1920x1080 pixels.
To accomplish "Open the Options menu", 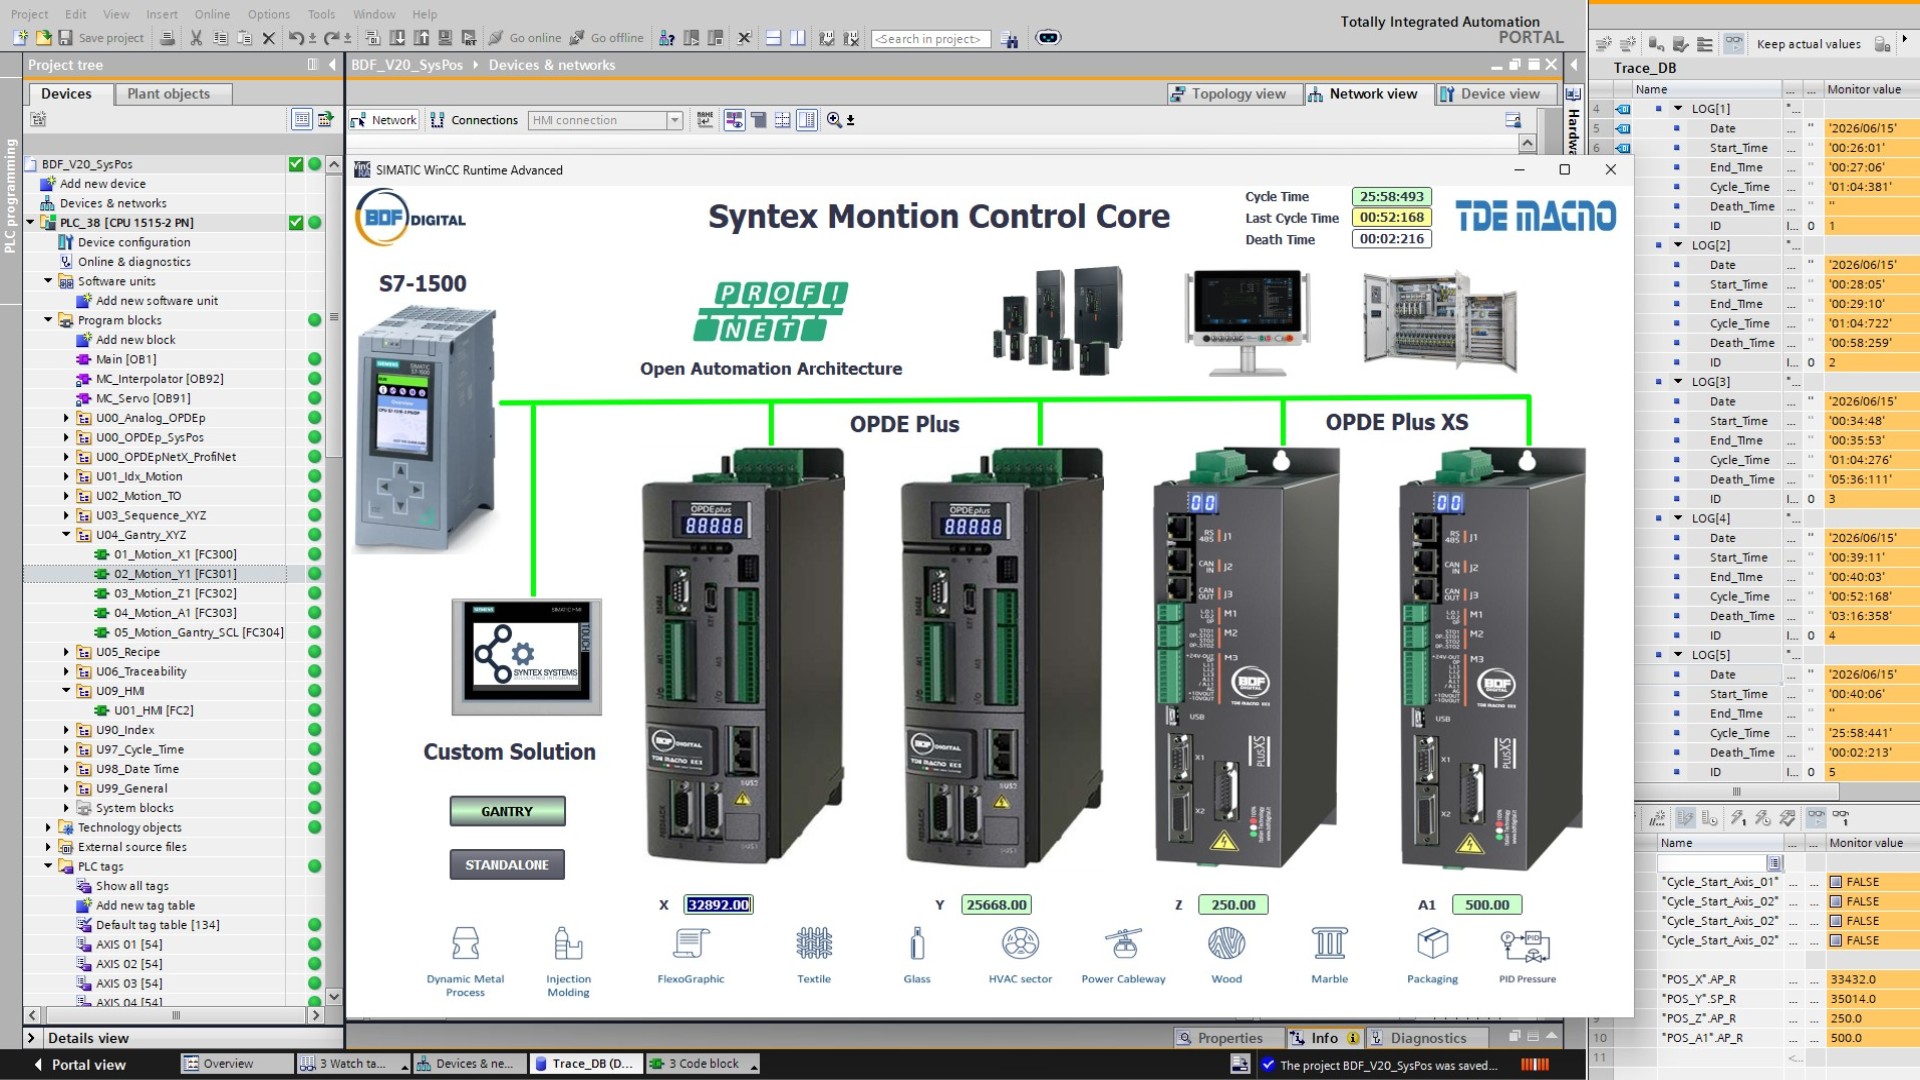I will pyautogui.click(x=269, y=14).
